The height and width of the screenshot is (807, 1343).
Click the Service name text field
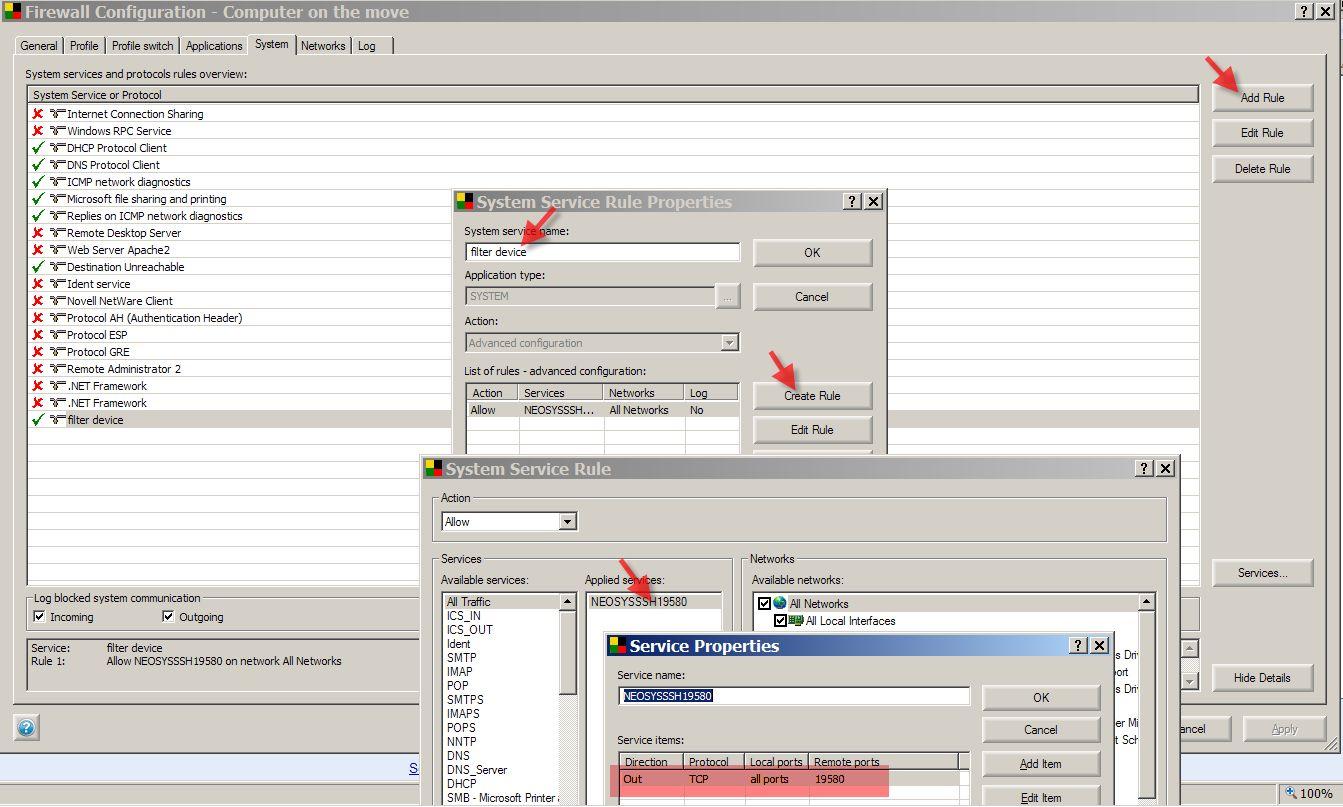point(793,696)
